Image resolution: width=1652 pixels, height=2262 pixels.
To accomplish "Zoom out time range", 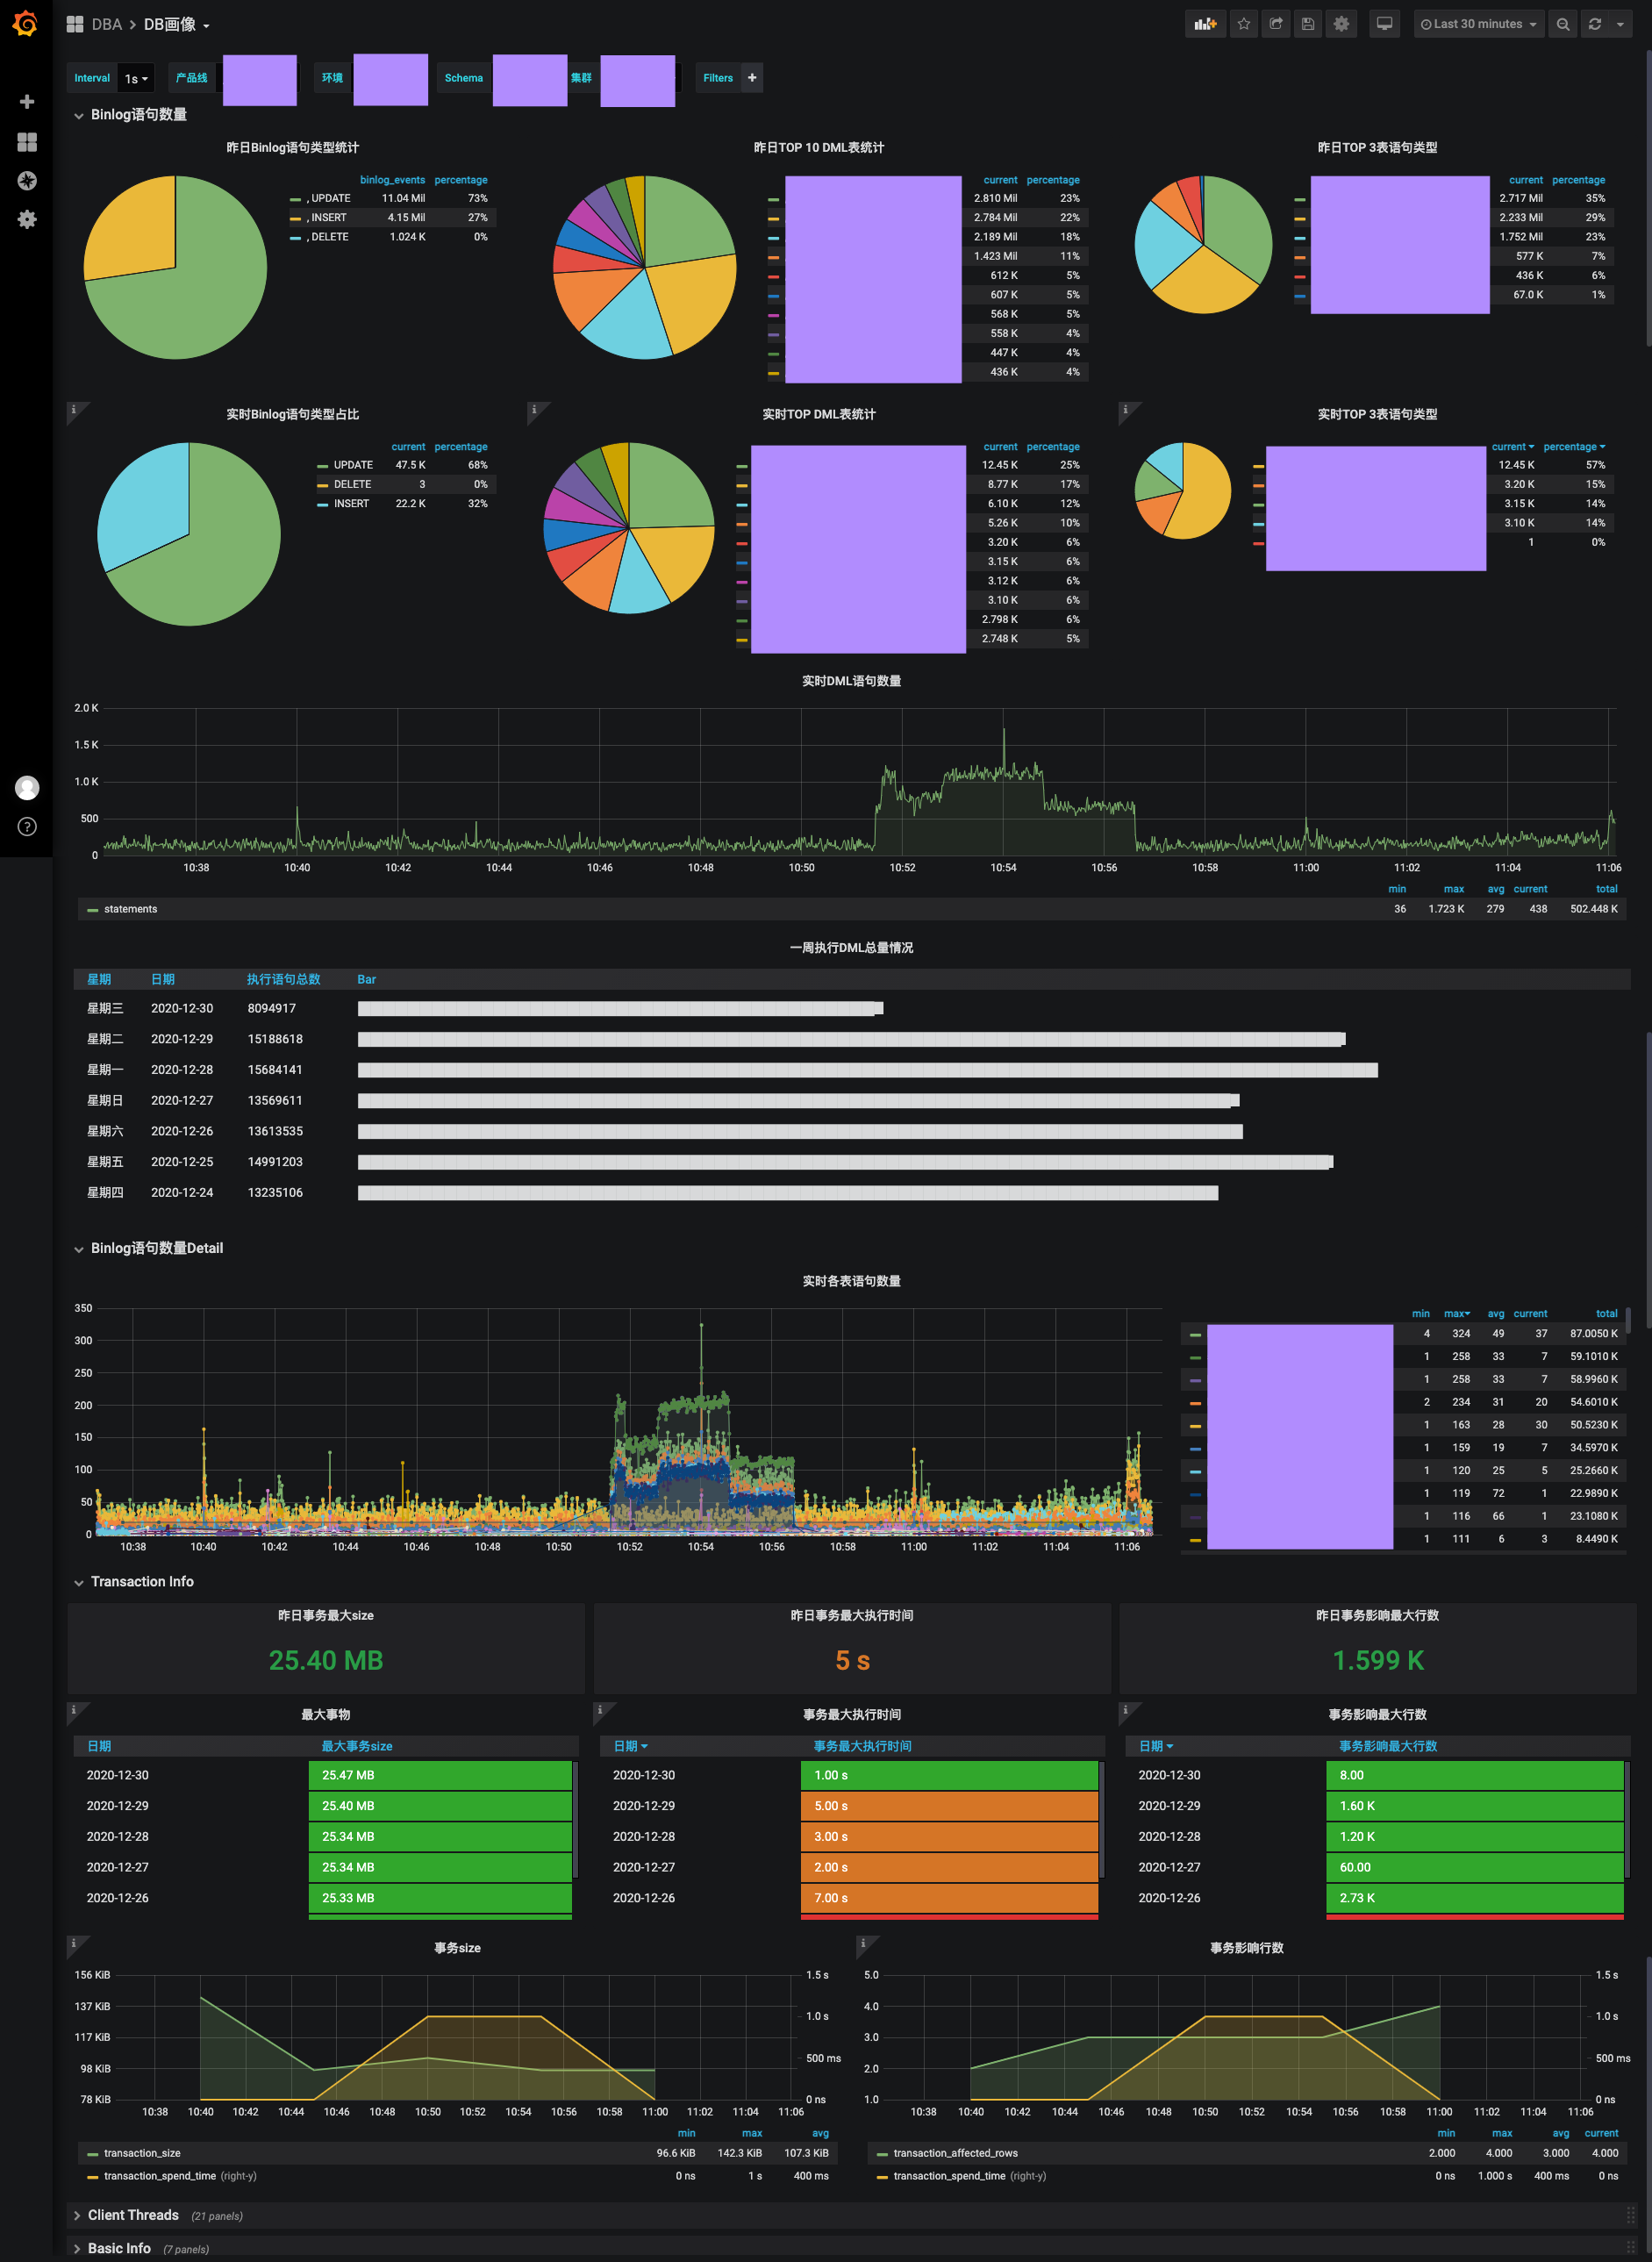I will pos(1563,24).
